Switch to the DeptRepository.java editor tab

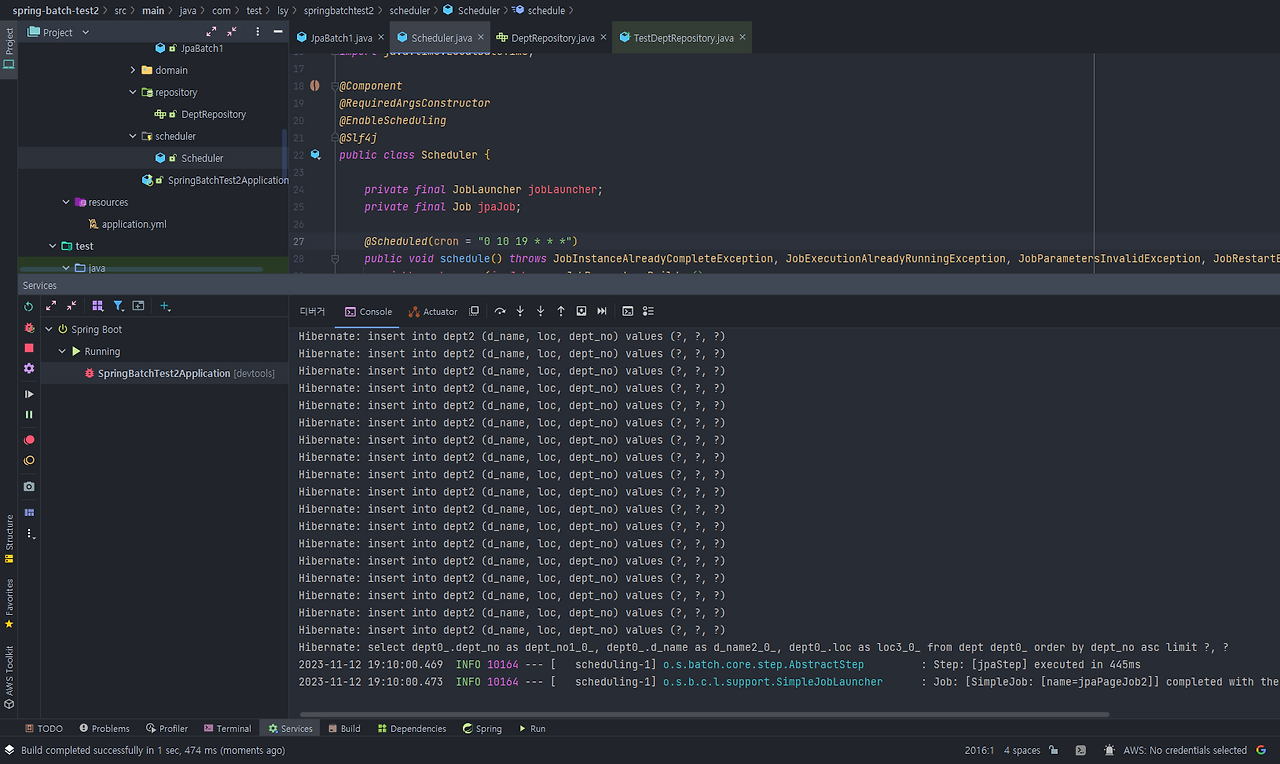552,38
